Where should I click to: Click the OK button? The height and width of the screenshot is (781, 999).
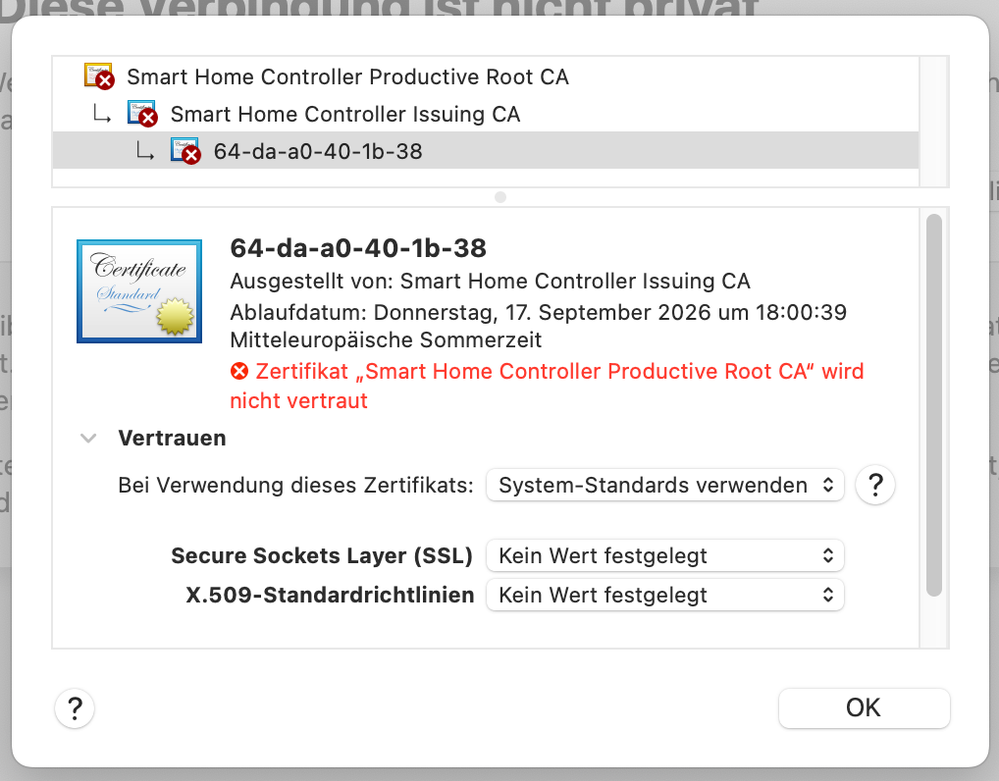pyautogui.click(x=863, y=708)
